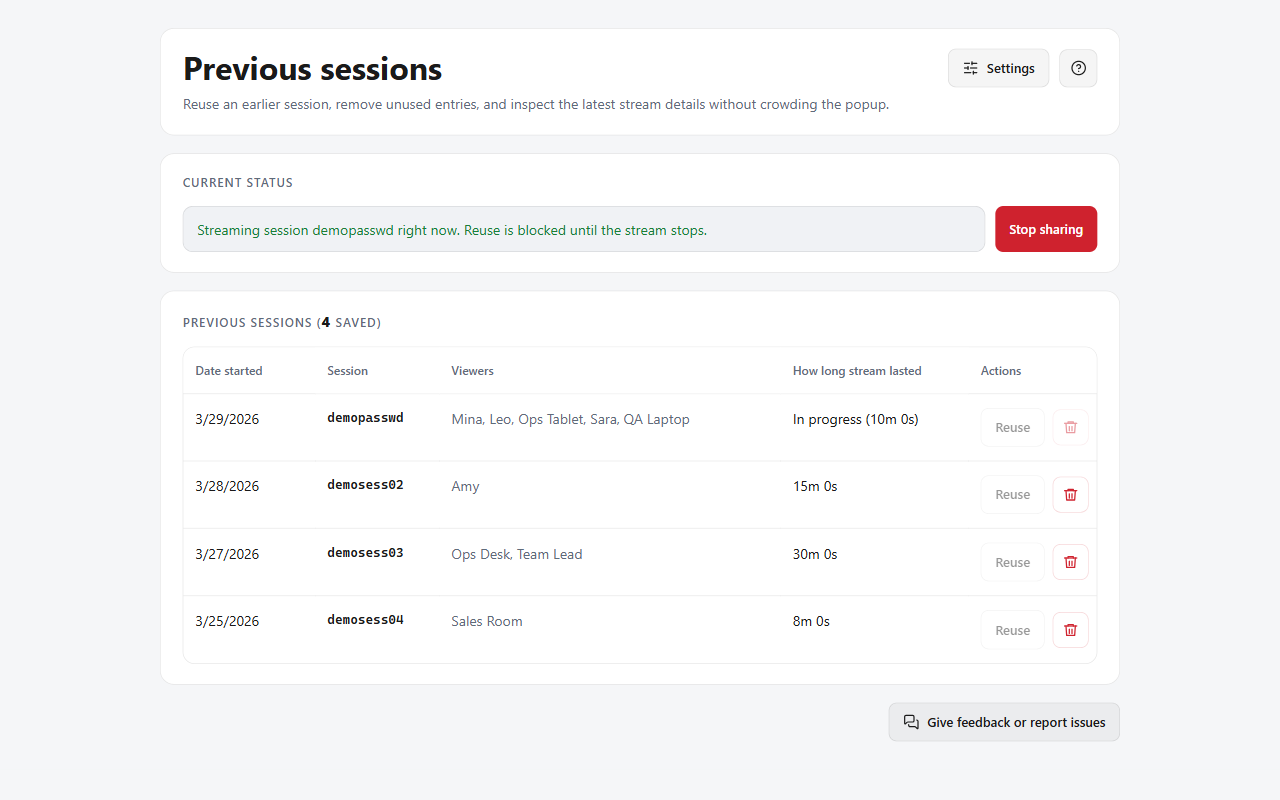Click Reuse on the demosess04 row
The height and width of the screenshot is (800, 1280).
[x=1012, y=630]
